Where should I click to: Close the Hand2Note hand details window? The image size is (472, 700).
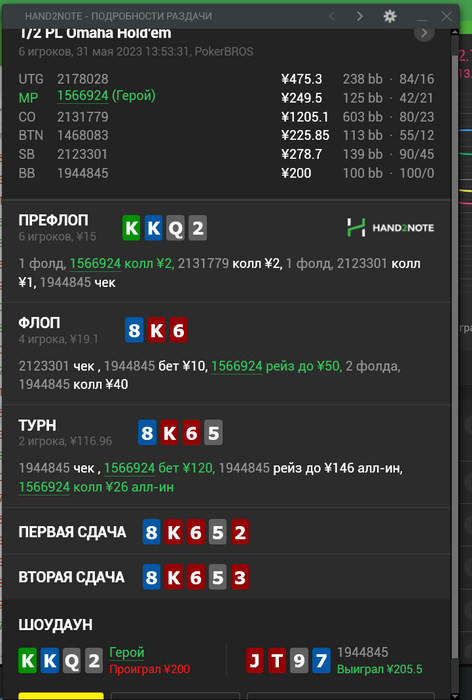(446, 17)
